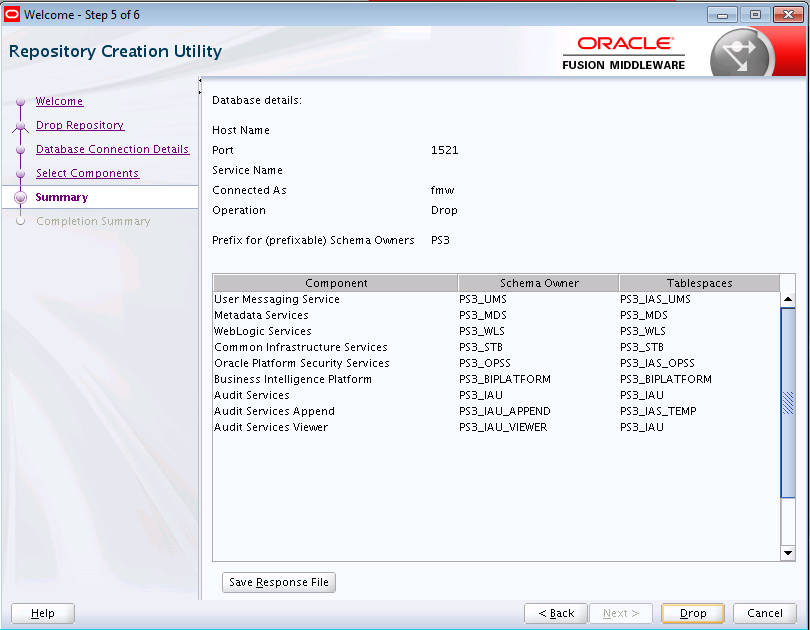The image size is (810, 630).
Task: Click the table scrollbar up arrow
Action: (788, 300)
